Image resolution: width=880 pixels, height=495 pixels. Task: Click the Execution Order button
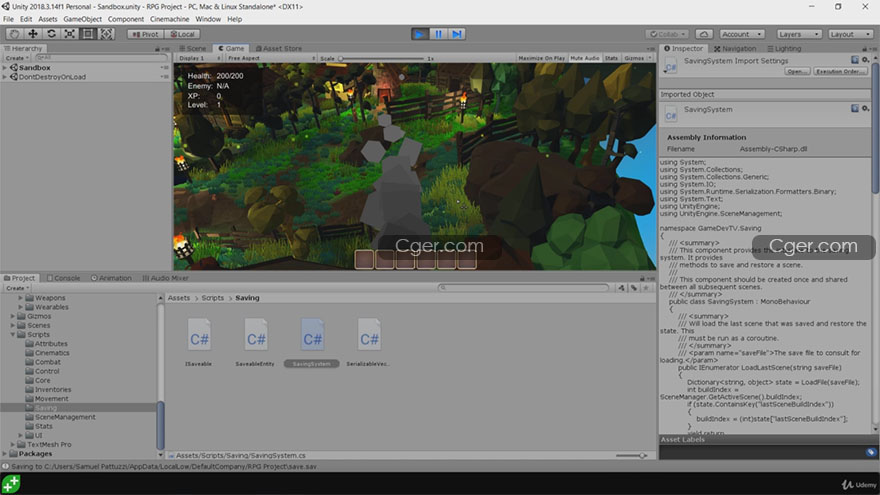(x=840, y=71)
